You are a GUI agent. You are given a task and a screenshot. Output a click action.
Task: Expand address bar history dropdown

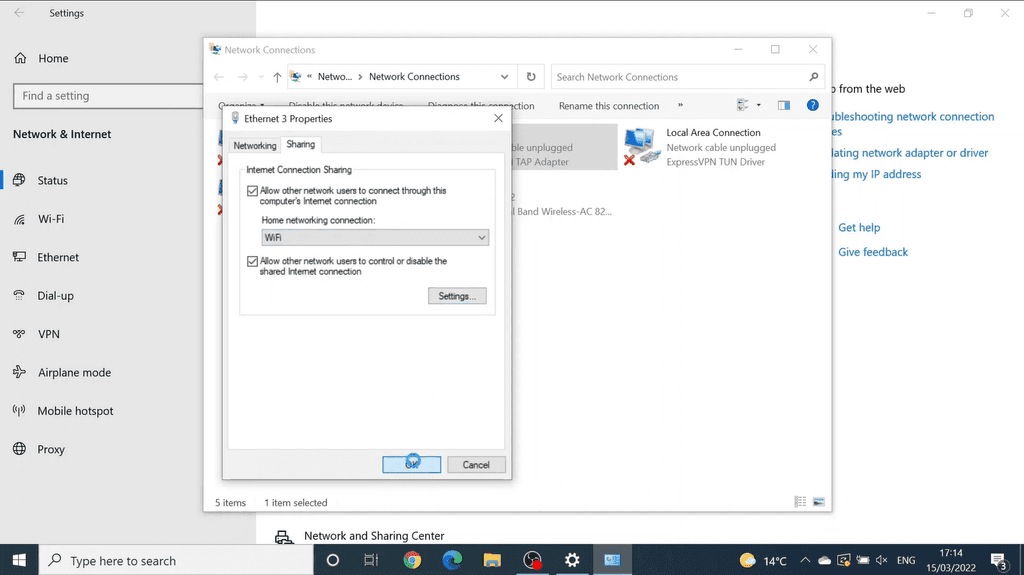point(504,77)
